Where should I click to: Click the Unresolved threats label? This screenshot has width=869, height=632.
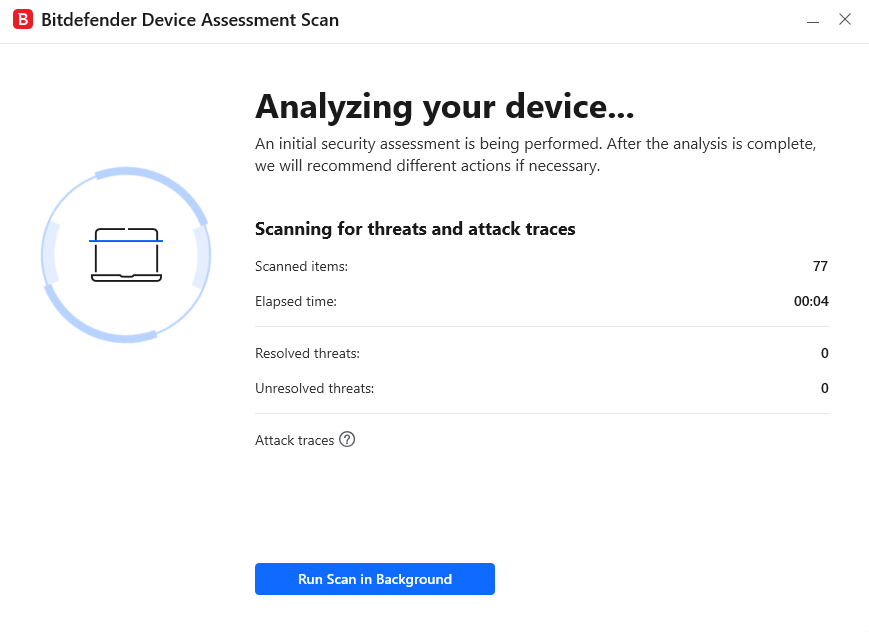(x=315, y=388)
